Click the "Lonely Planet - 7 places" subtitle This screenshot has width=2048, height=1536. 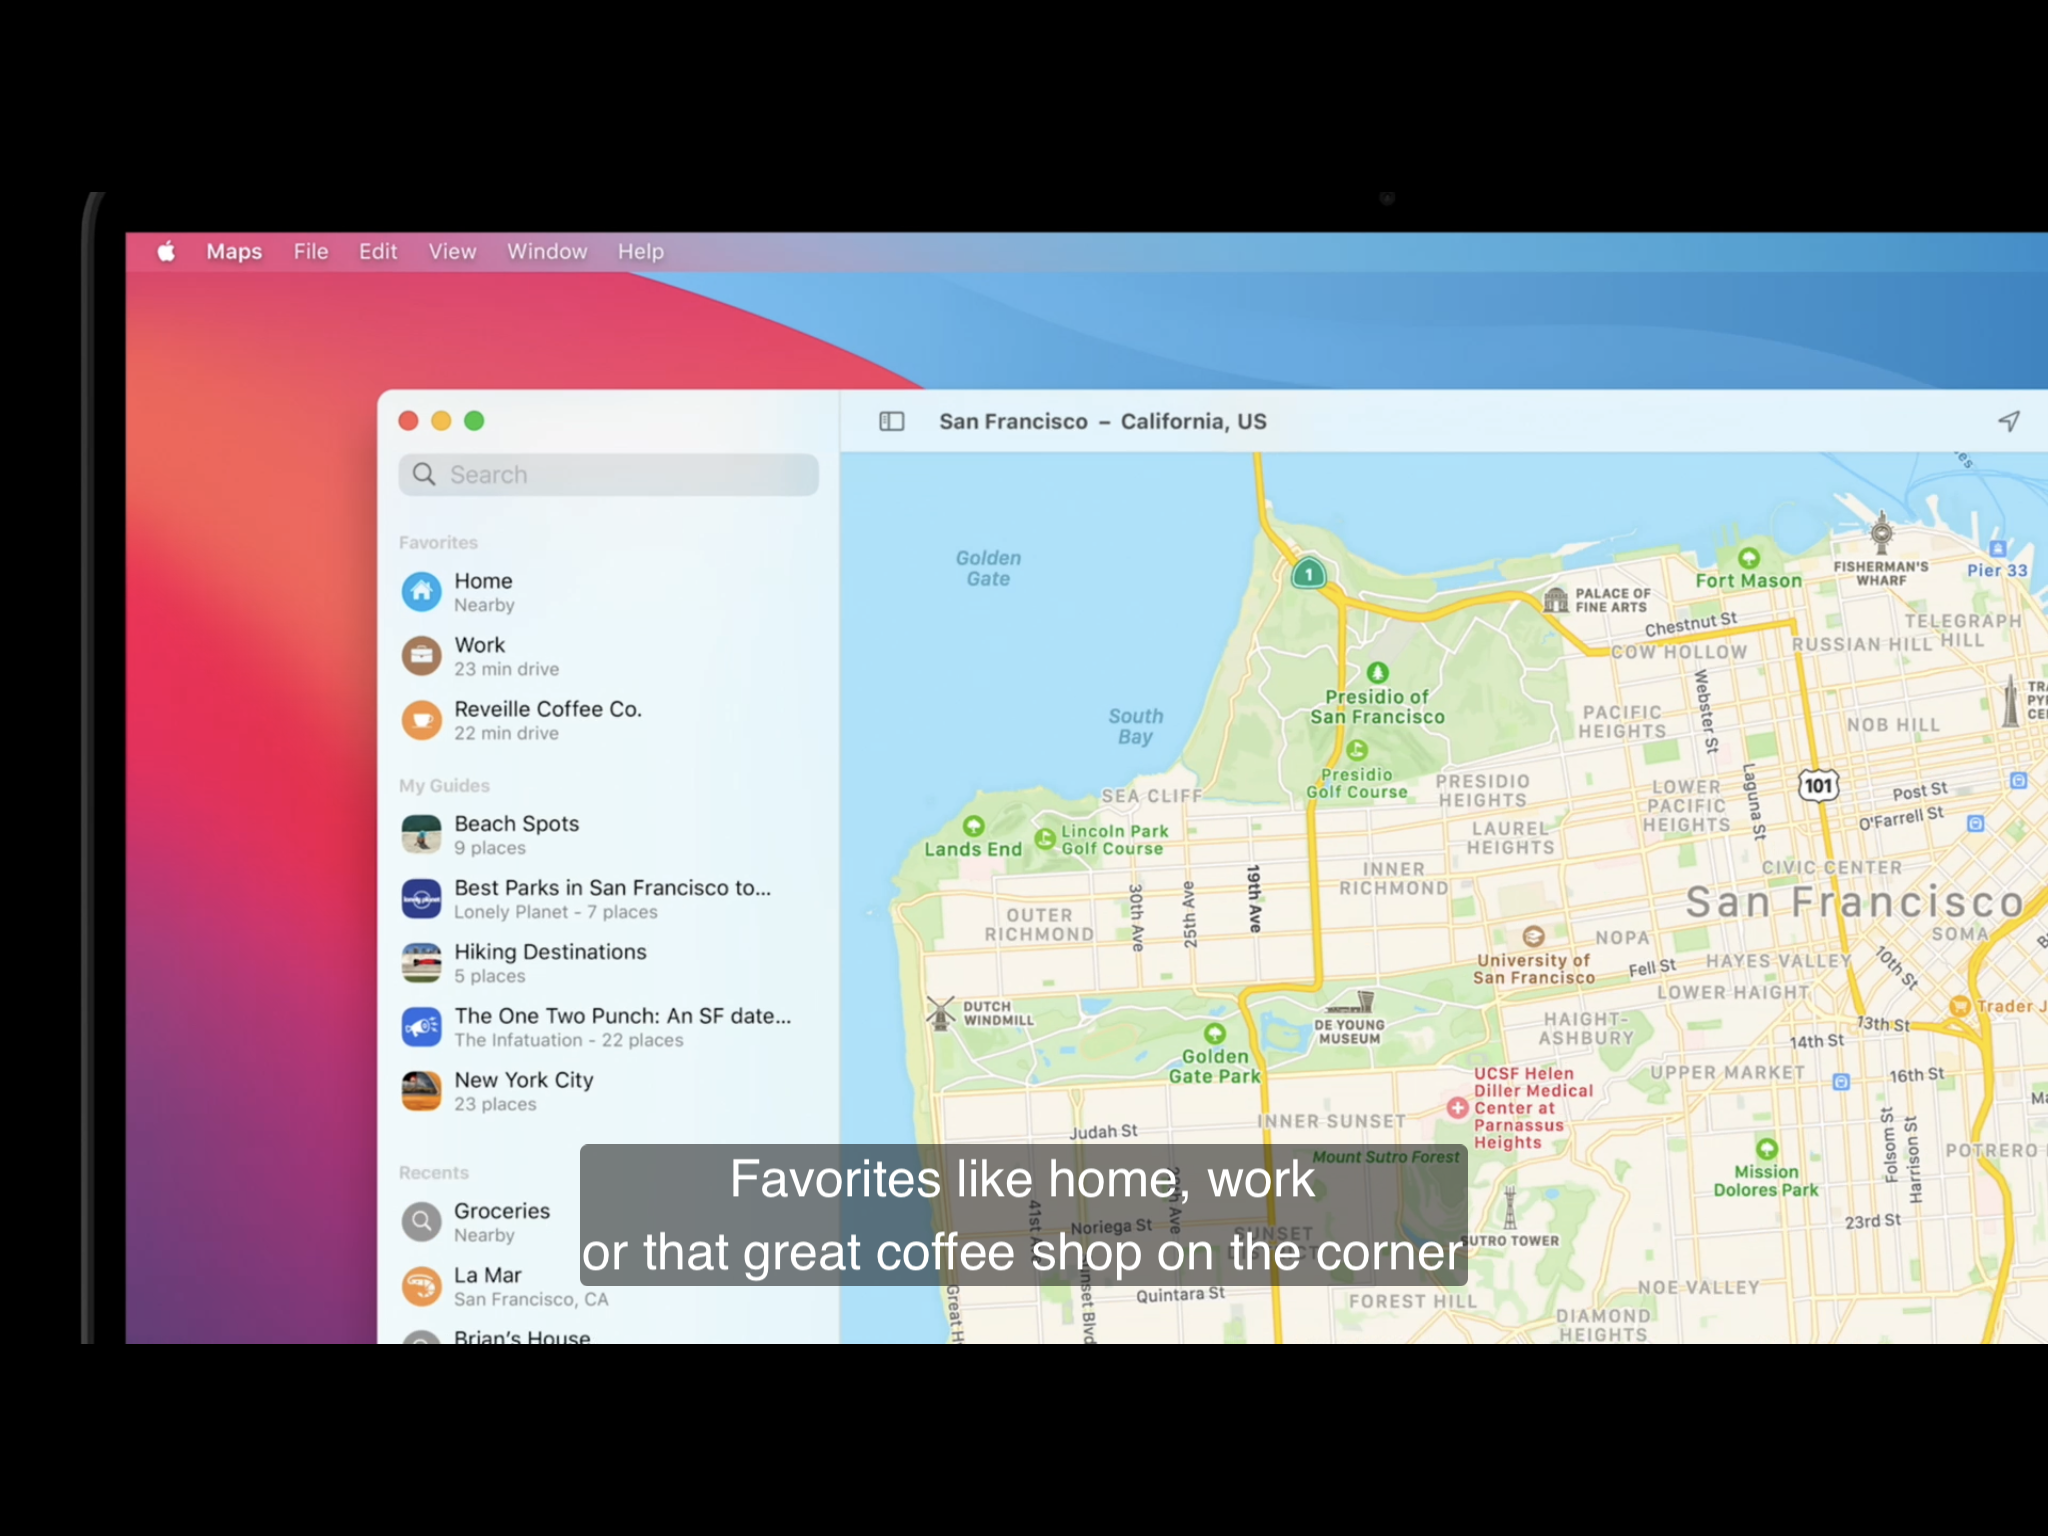556,912
